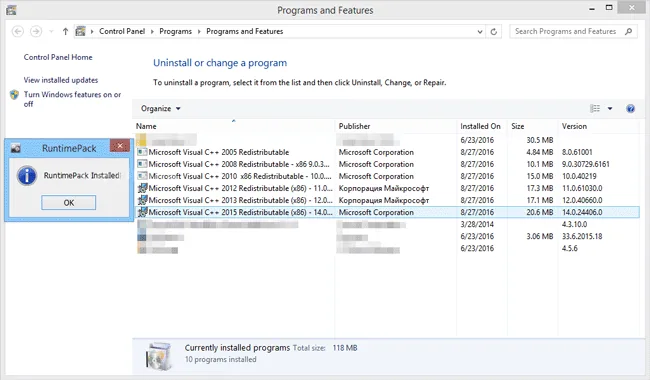The height and width of the screenshot is (380, 650).
Task: Select Visual C++ 2015 Redistributable row
Action: pyautogui.click(x=387, y=212)
